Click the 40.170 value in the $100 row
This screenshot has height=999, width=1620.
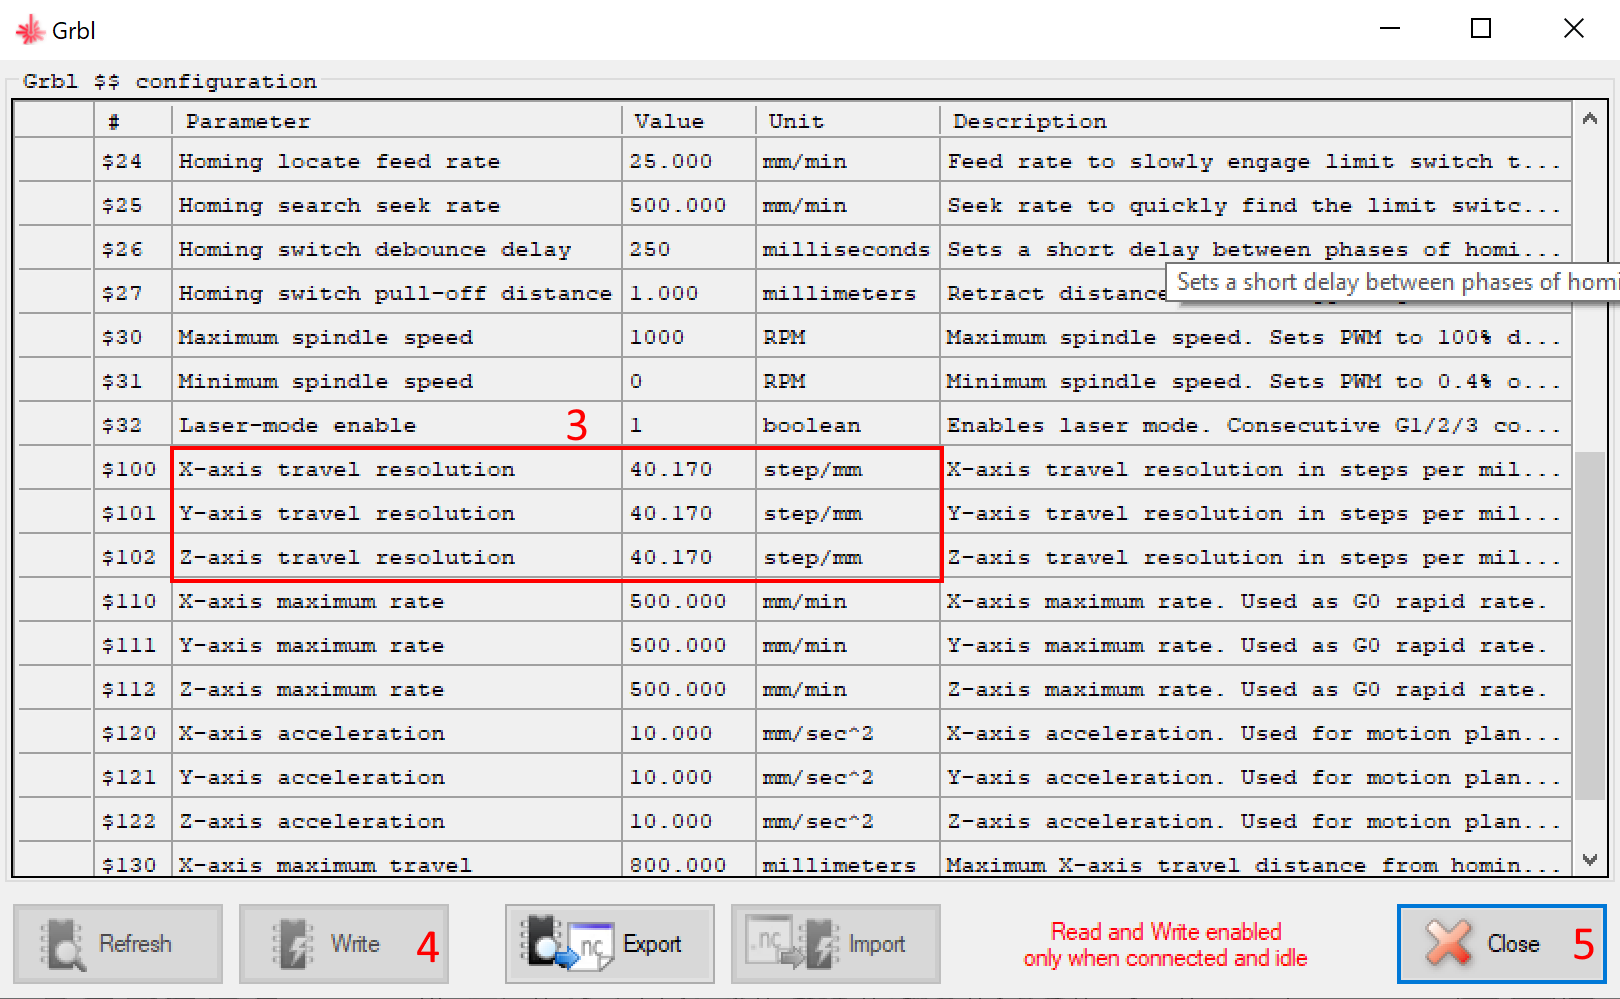point(689,469)
